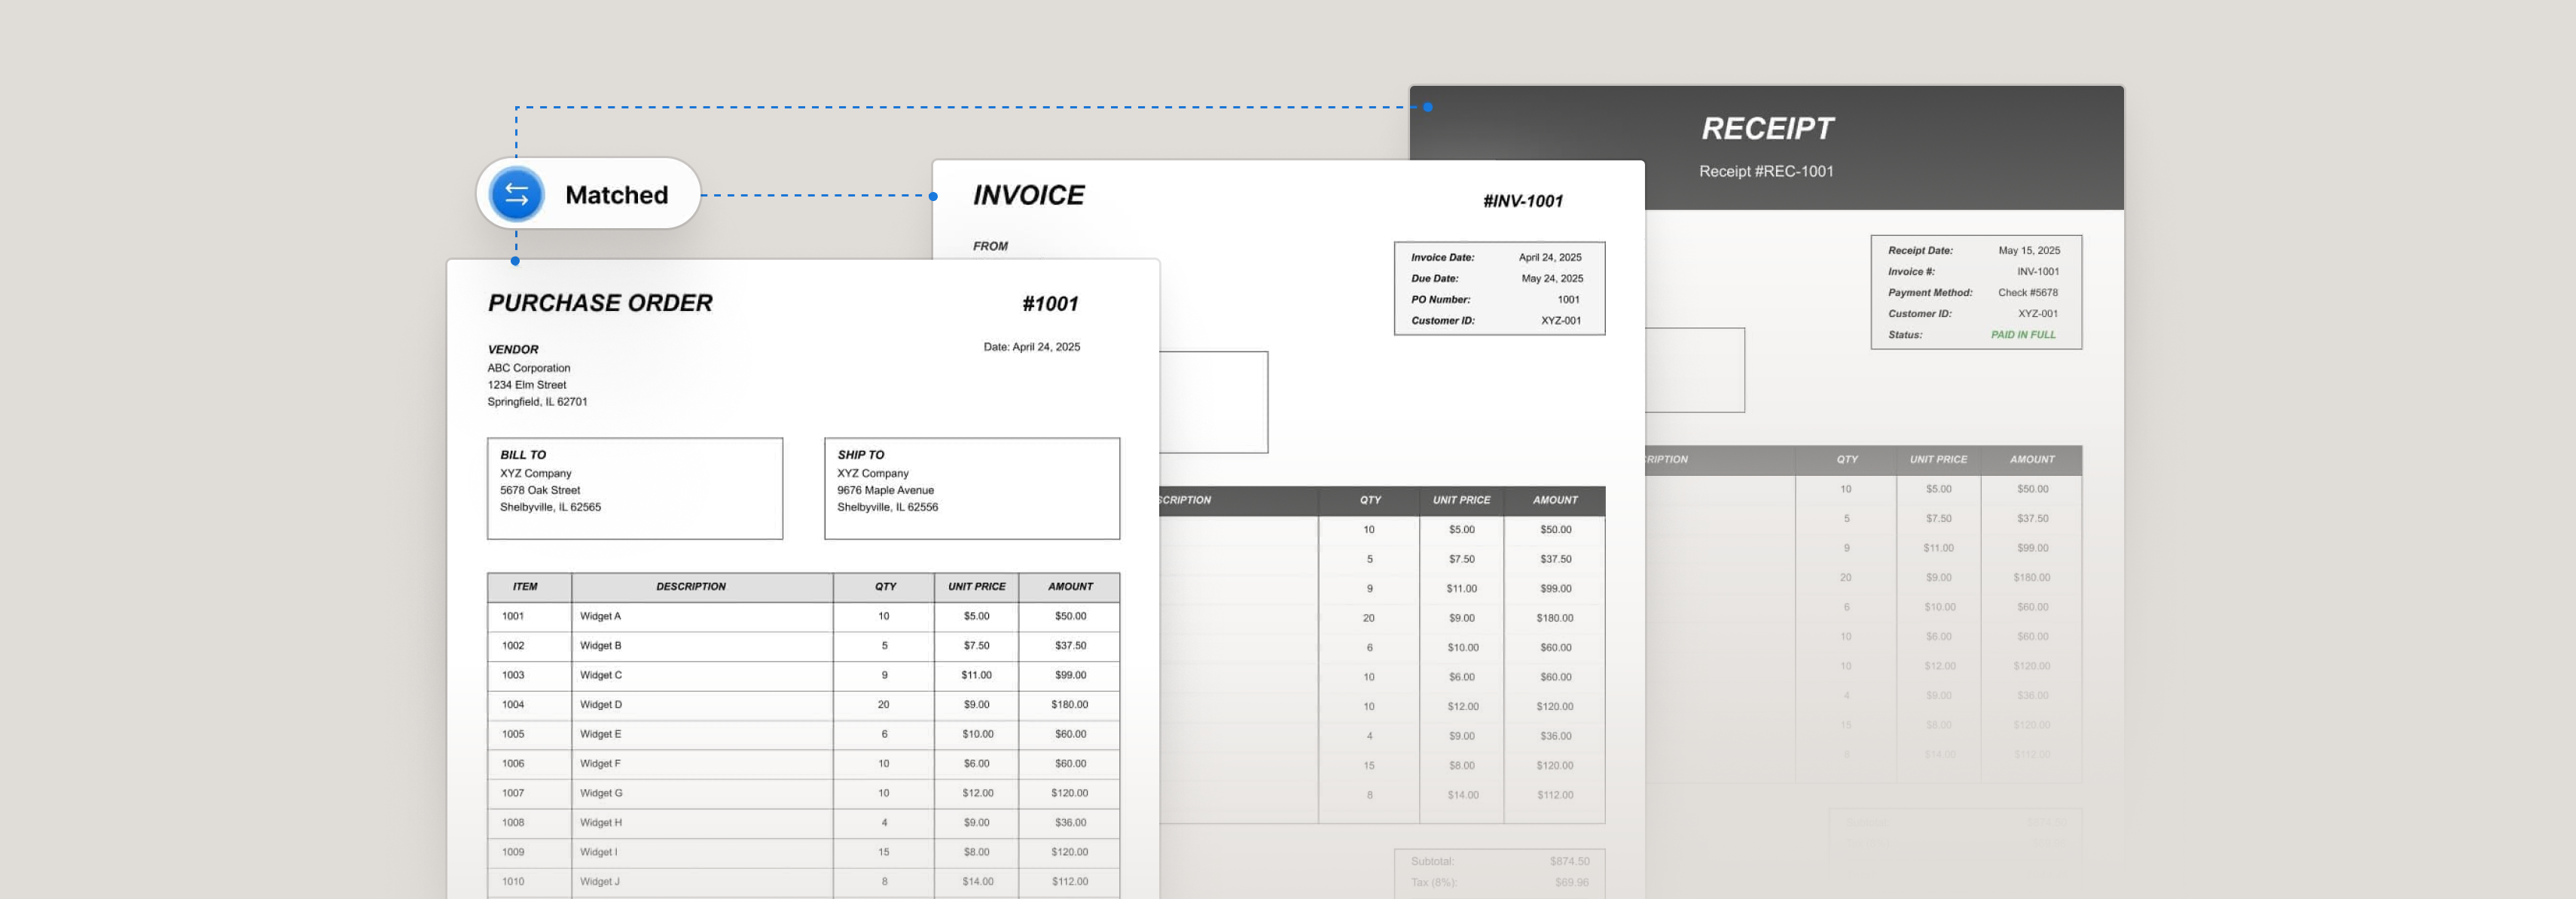Click "Shelbyville, IL 62556" in Ship To box
The height and width of the screenshot is (899, 2576).
[x=887, y=507]
